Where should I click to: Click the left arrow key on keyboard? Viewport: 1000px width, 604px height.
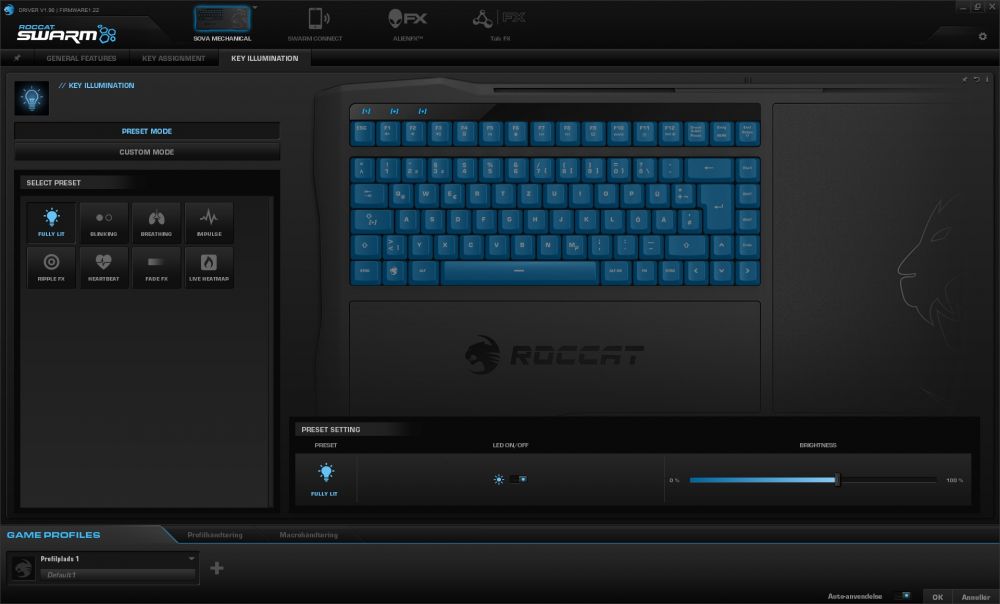point(696,271)
